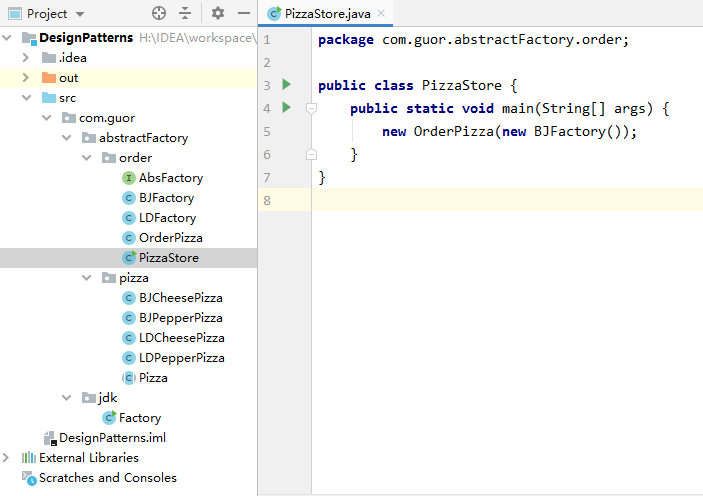Open the Project view dropdown arrow
Screen dimensions: 703x496
[x=80, y=14]
